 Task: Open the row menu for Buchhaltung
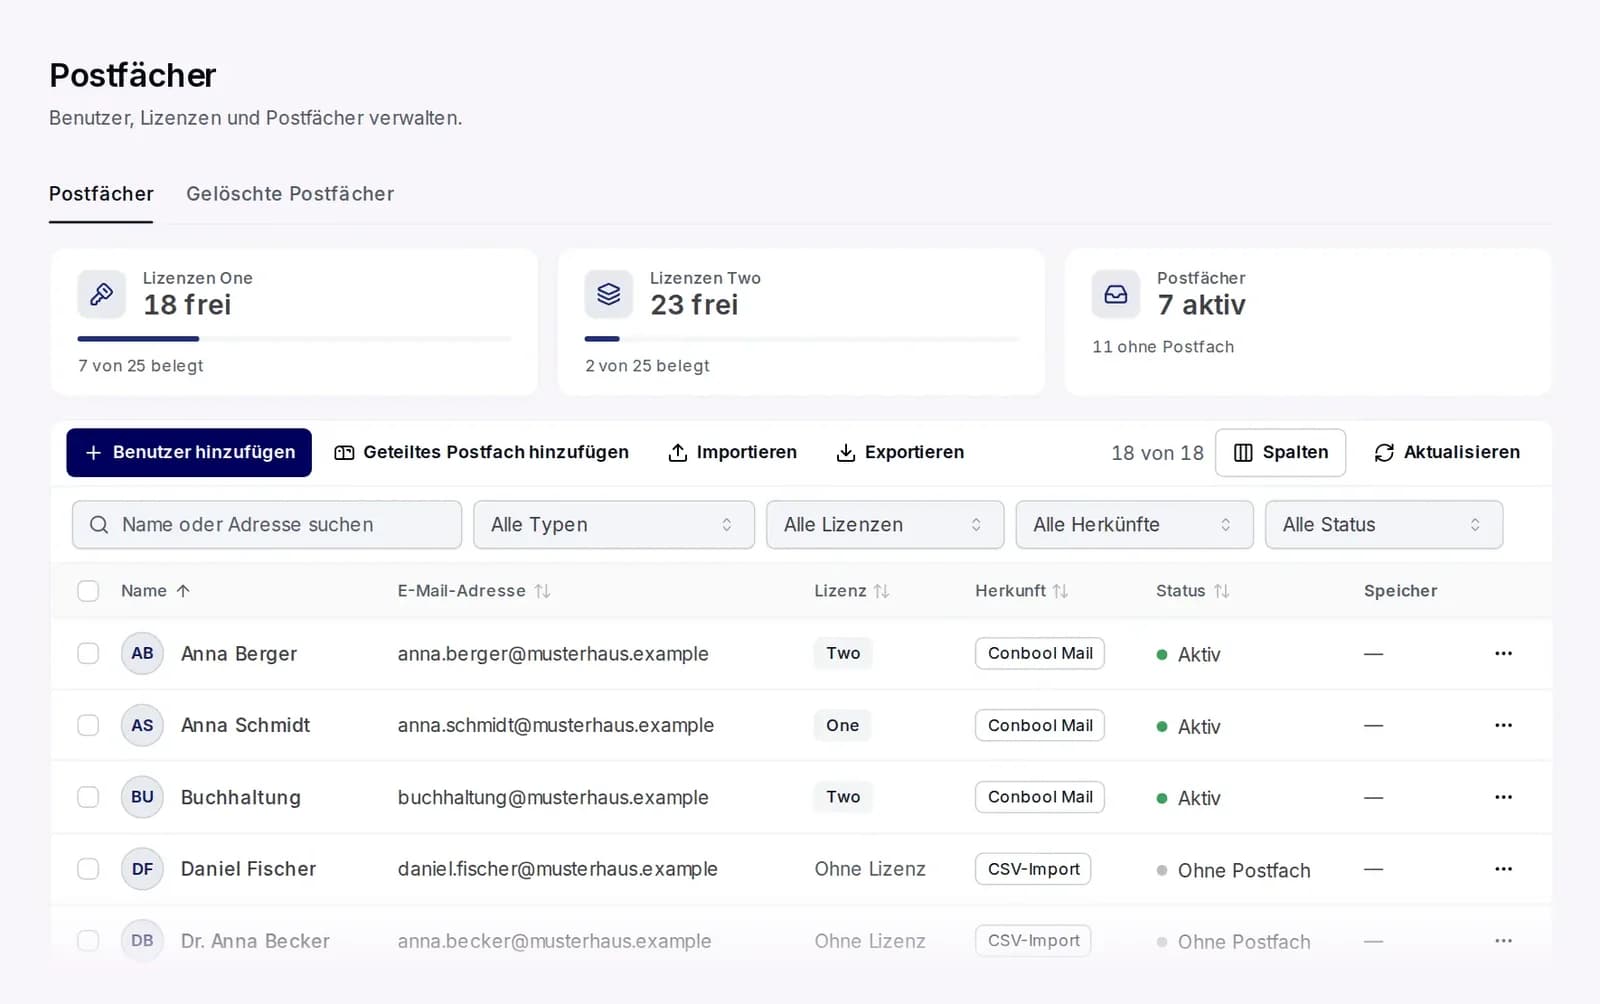point(1503,797)
